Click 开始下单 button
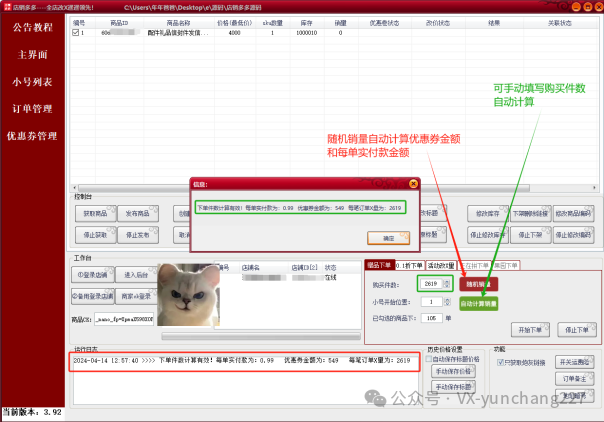 click(530, 330)
